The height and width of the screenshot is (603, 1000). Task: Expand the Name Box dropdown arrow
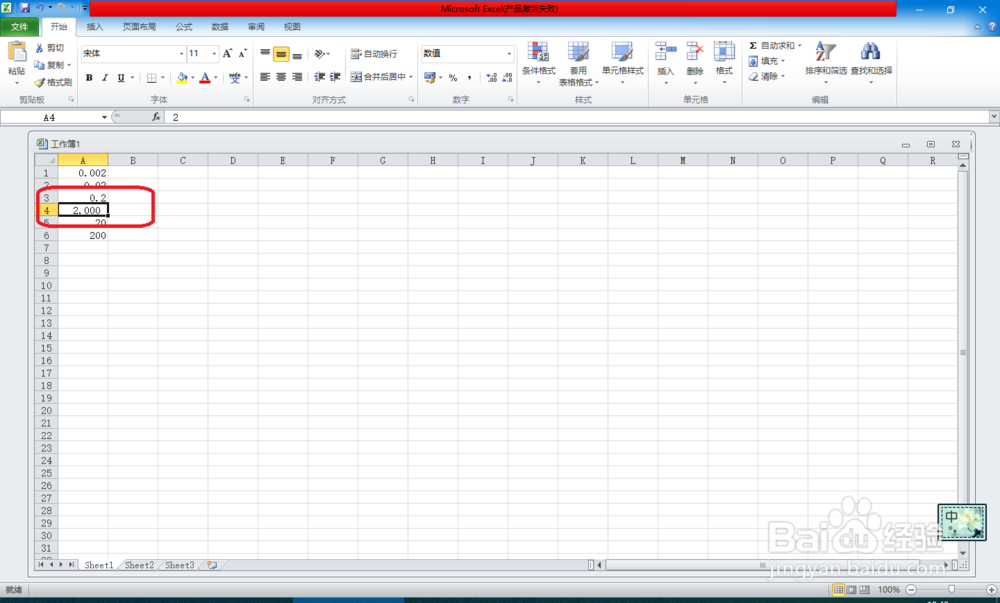[x=105, y=117]
